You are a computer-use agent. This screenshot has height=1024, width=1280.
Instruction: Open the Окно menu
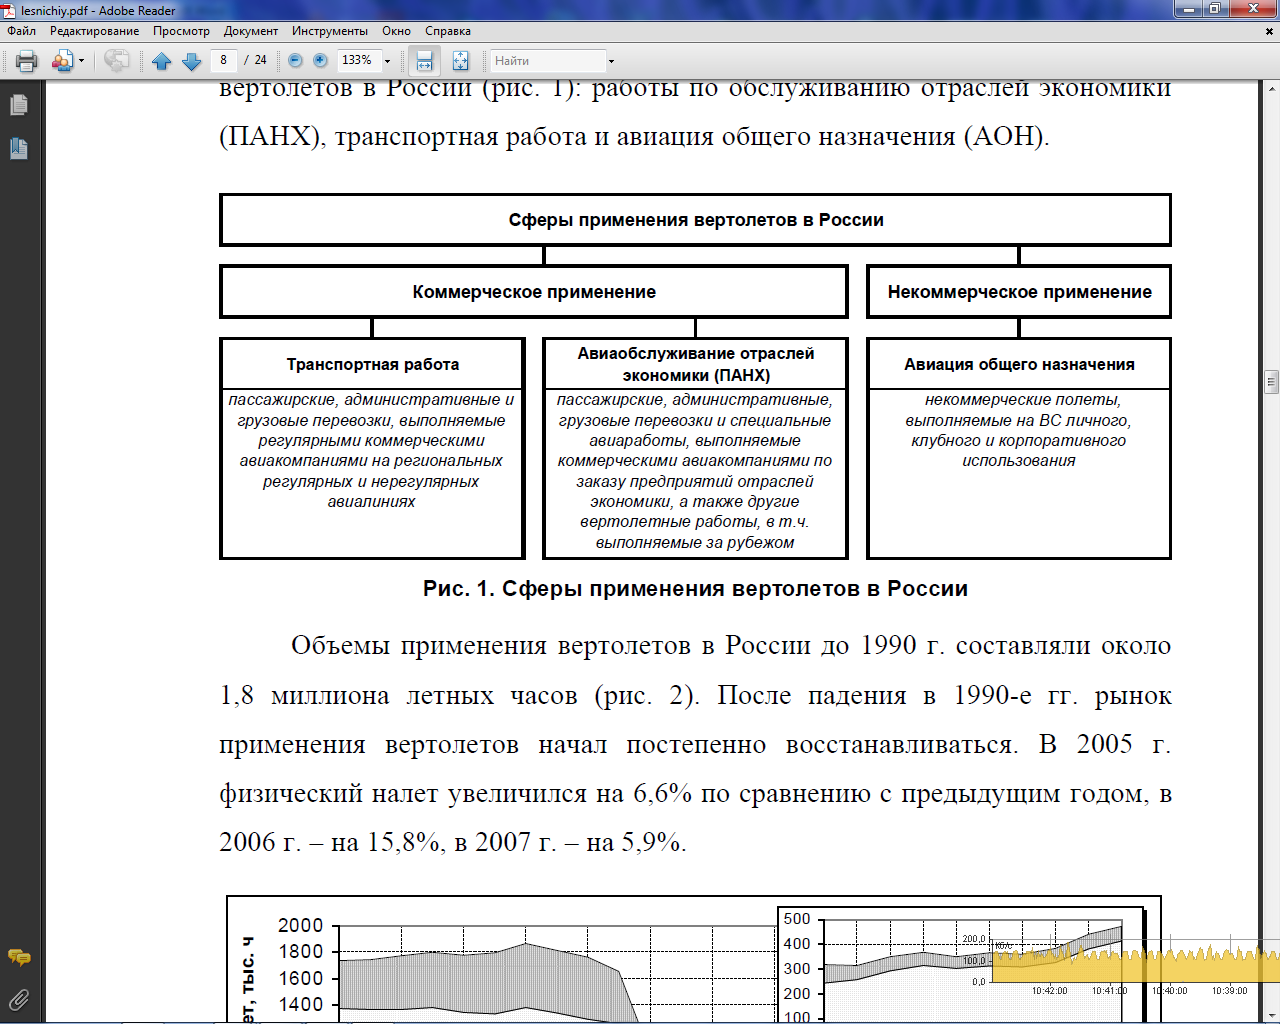pos(396,31)
